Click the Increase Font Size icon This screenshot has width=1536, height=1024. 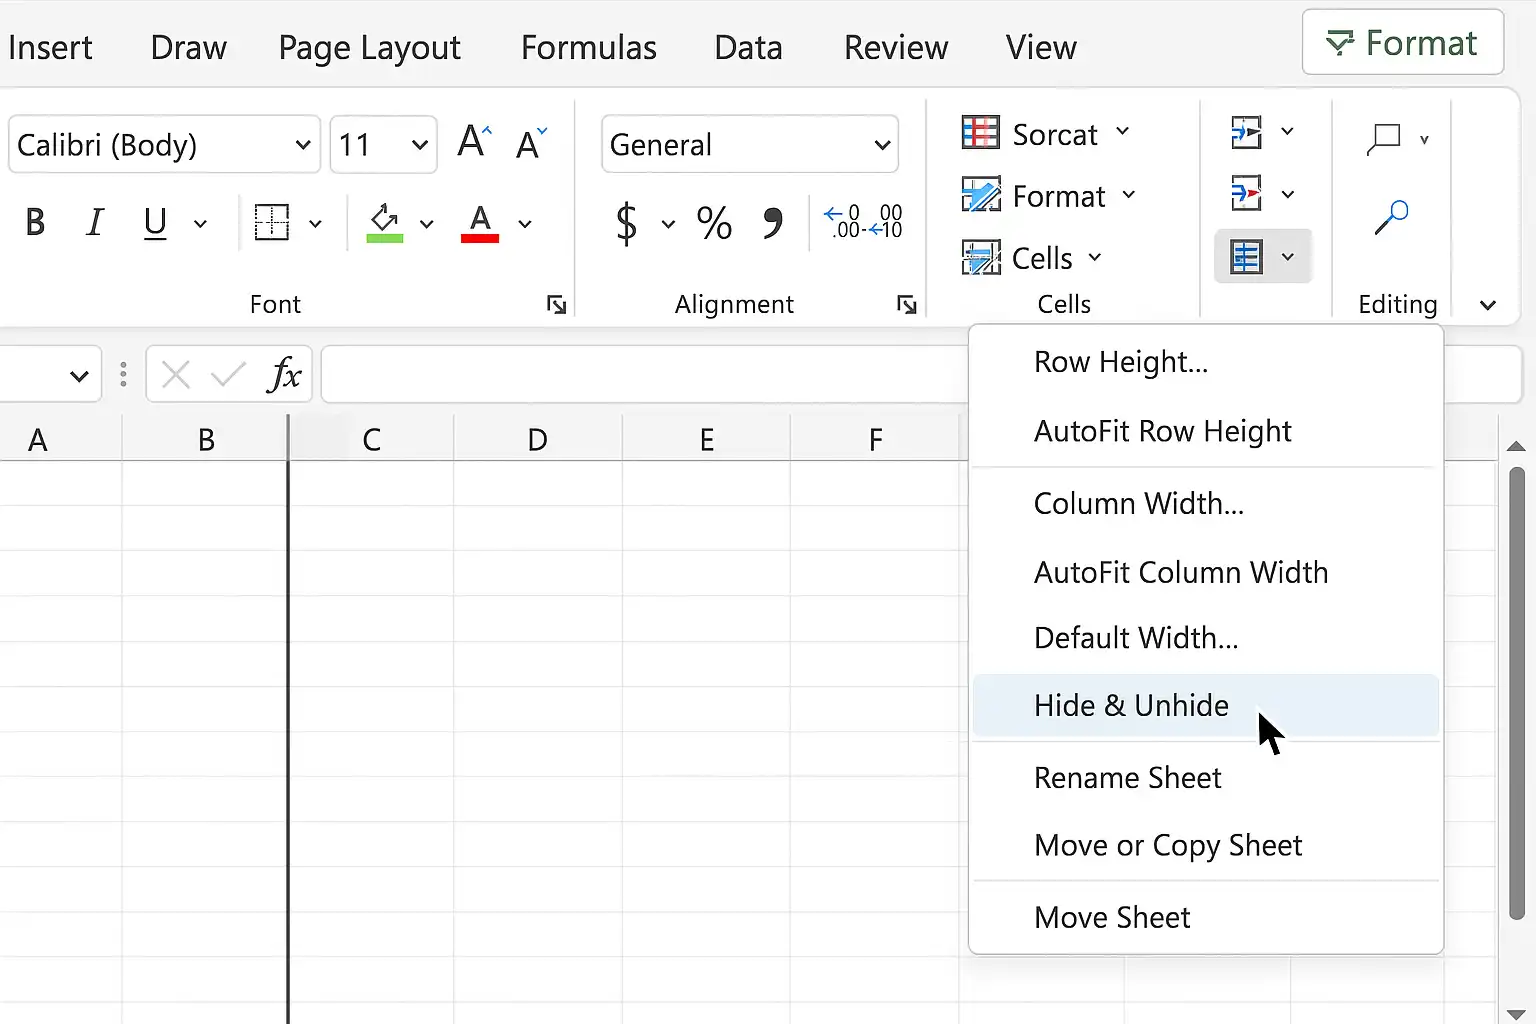click(x=475, y=142)
